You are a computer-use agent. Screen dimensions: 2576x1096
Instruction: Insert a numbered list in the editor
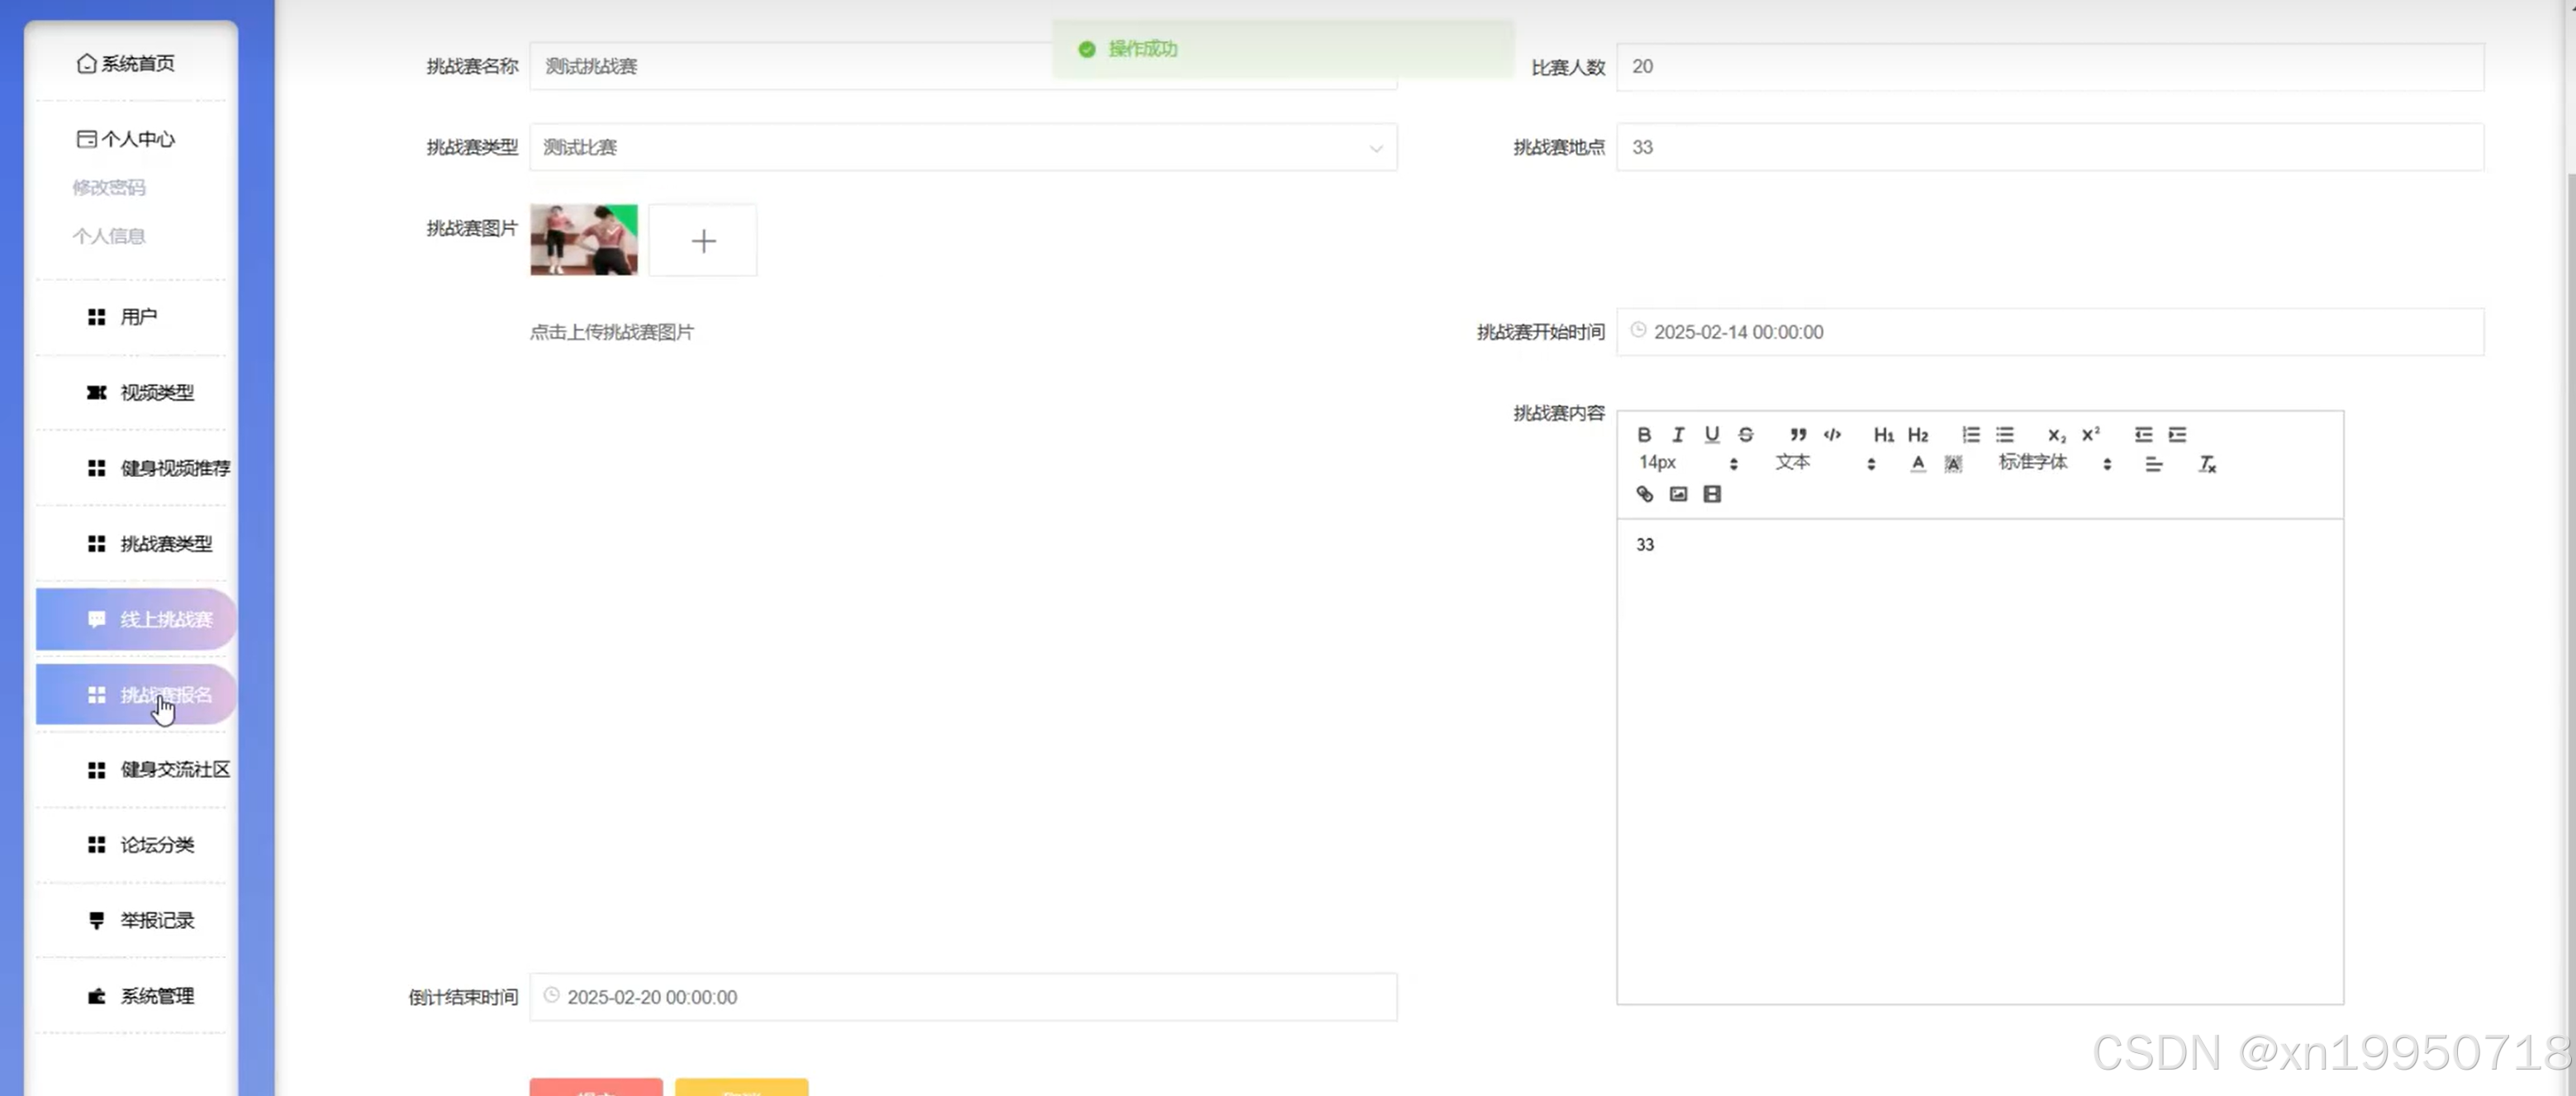pyautogui.click(x=1971, y=434)
